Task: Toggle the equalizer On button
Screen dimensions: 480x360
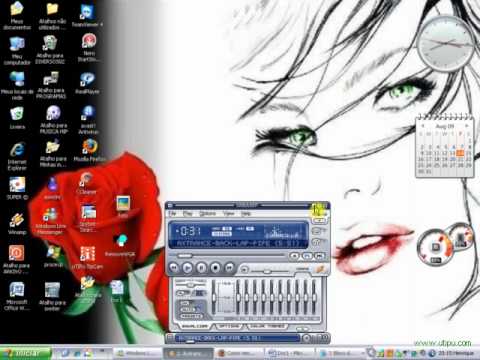Action: click(x=185, y=303)
